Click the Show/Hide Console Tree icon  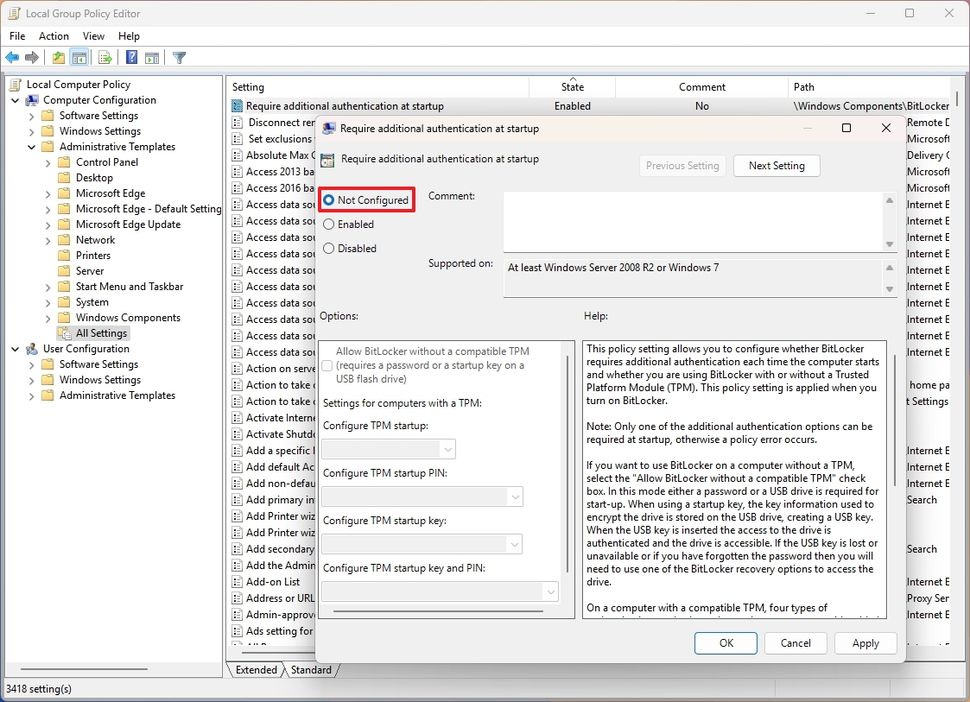[x=80, y=57]
